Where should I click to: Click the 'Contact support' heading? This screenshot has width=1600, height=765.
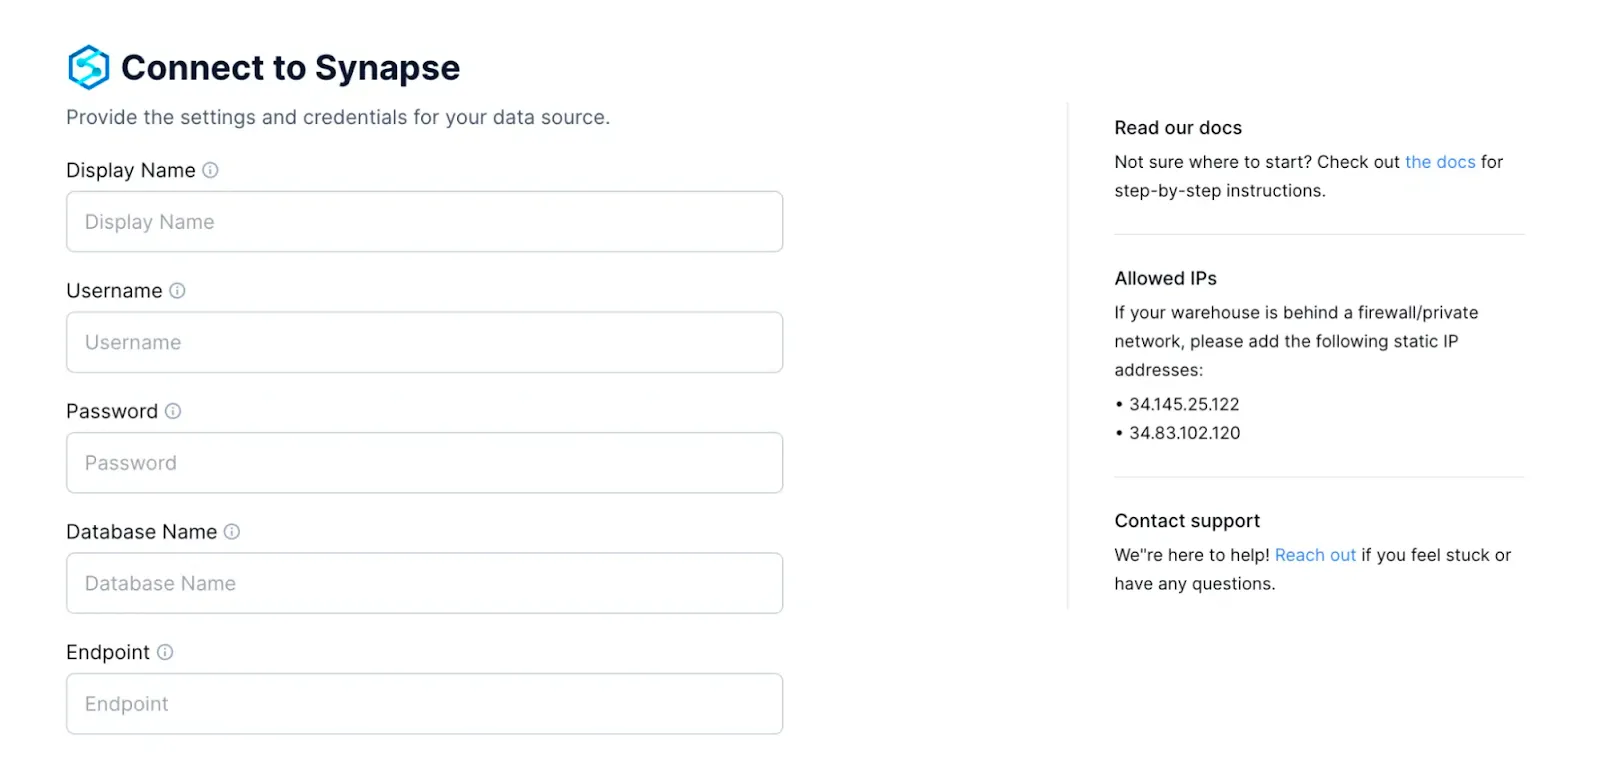pos(1187,521)
